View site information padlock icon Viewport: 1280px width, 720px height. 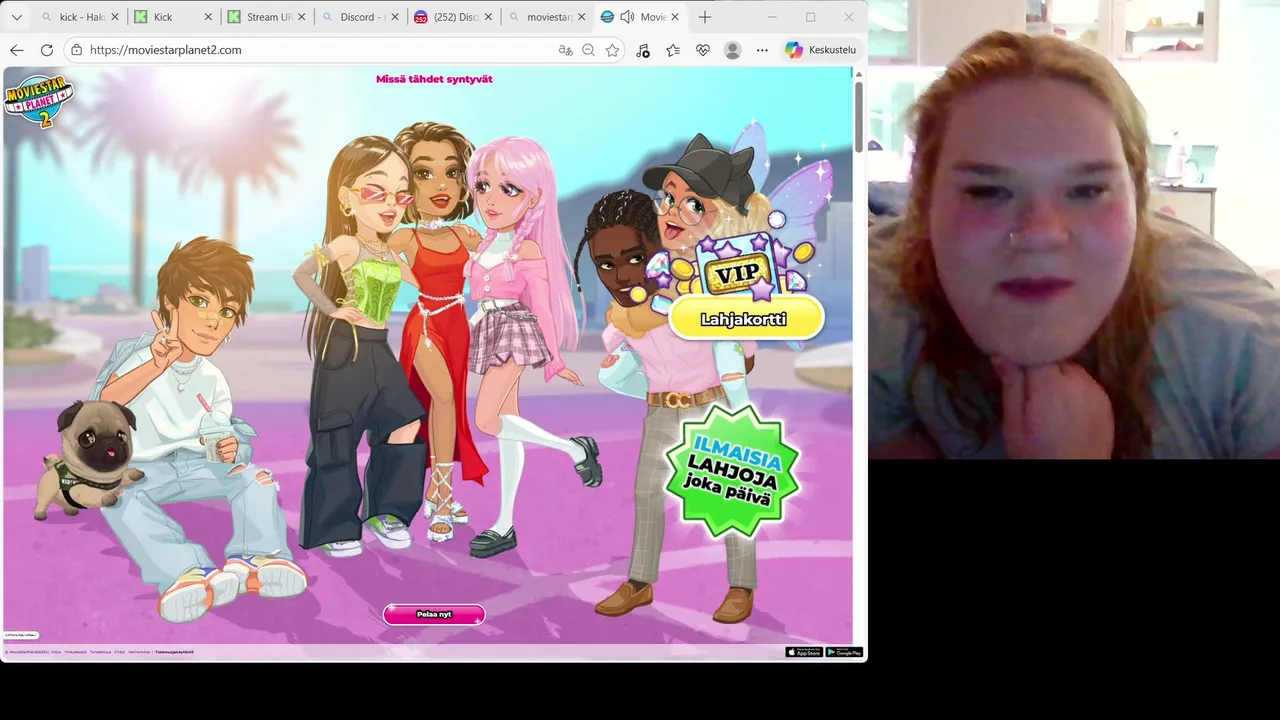pyautogui.click(x=77, y=50)
